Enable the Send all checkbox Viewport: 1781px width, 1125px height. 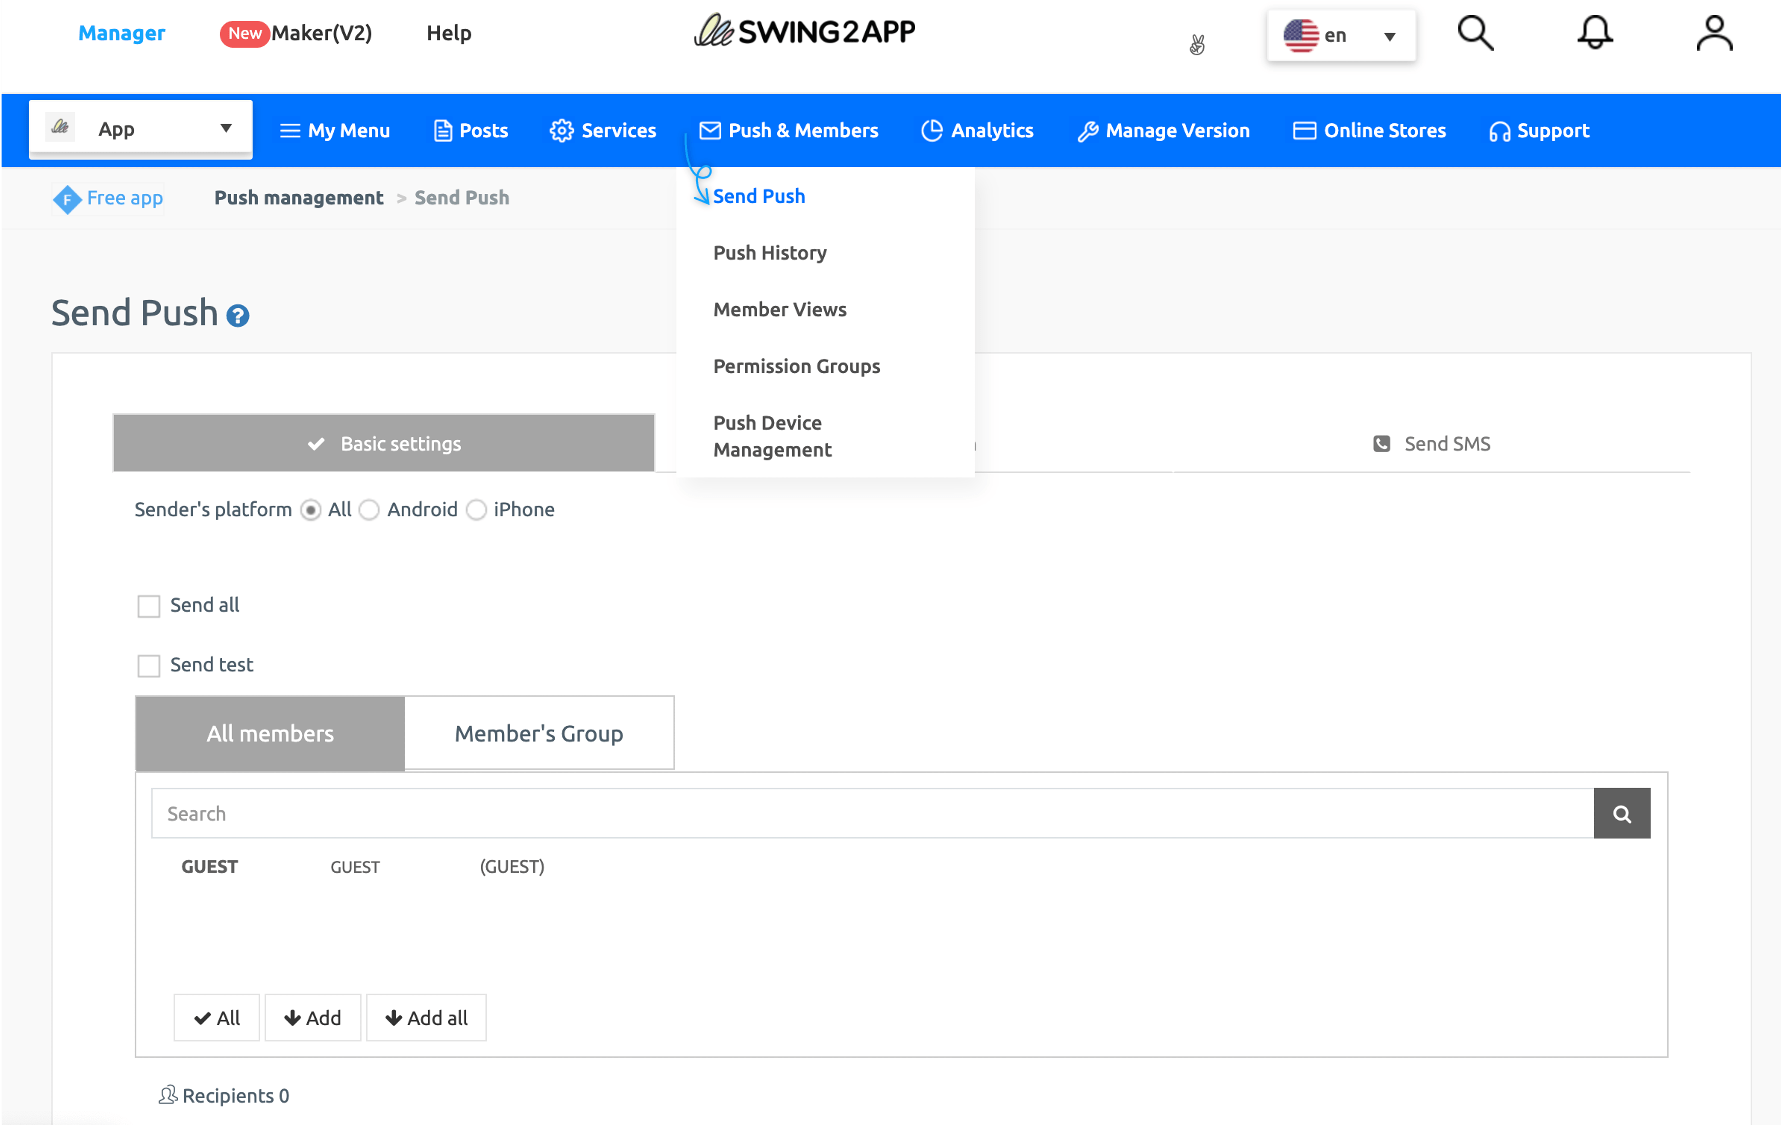point(149,606)
